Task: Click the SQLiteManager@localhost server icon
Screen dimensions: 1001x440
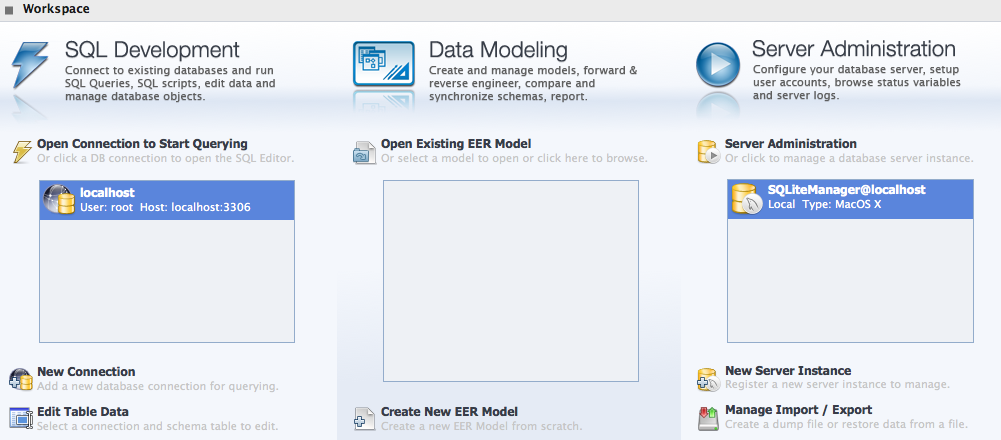Action: (747, 199)
